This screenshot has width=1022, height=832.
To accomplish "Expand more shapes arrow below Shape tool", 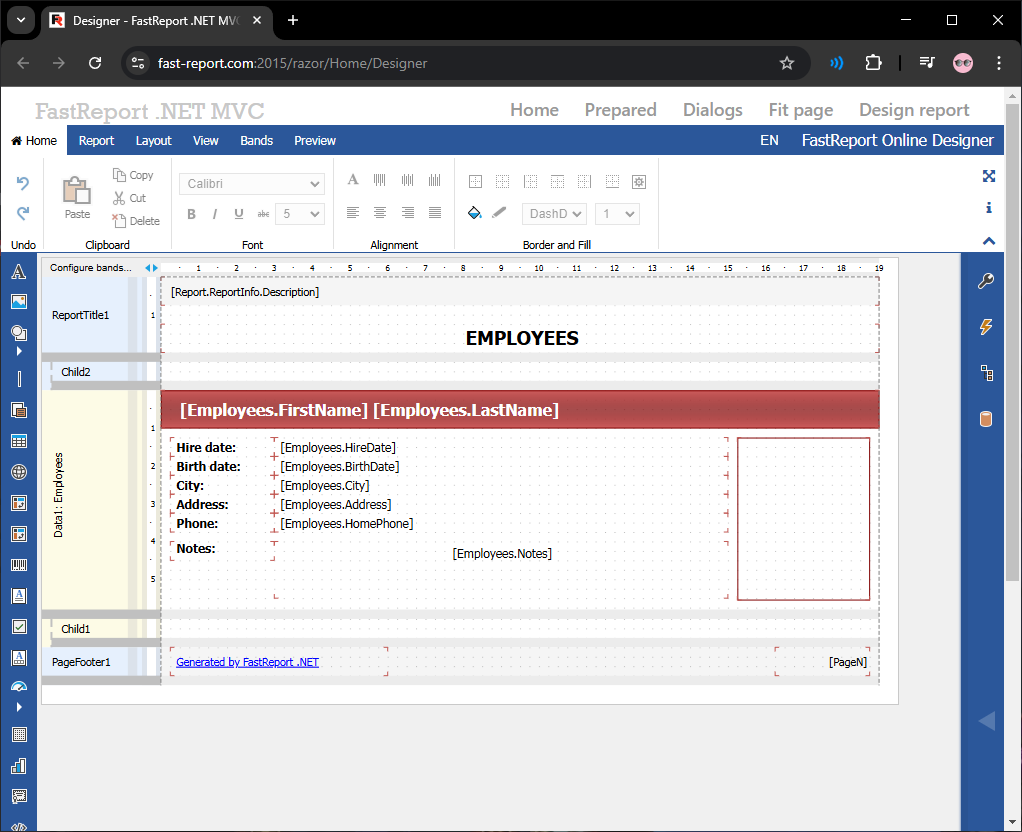I will tap(19, 351).
